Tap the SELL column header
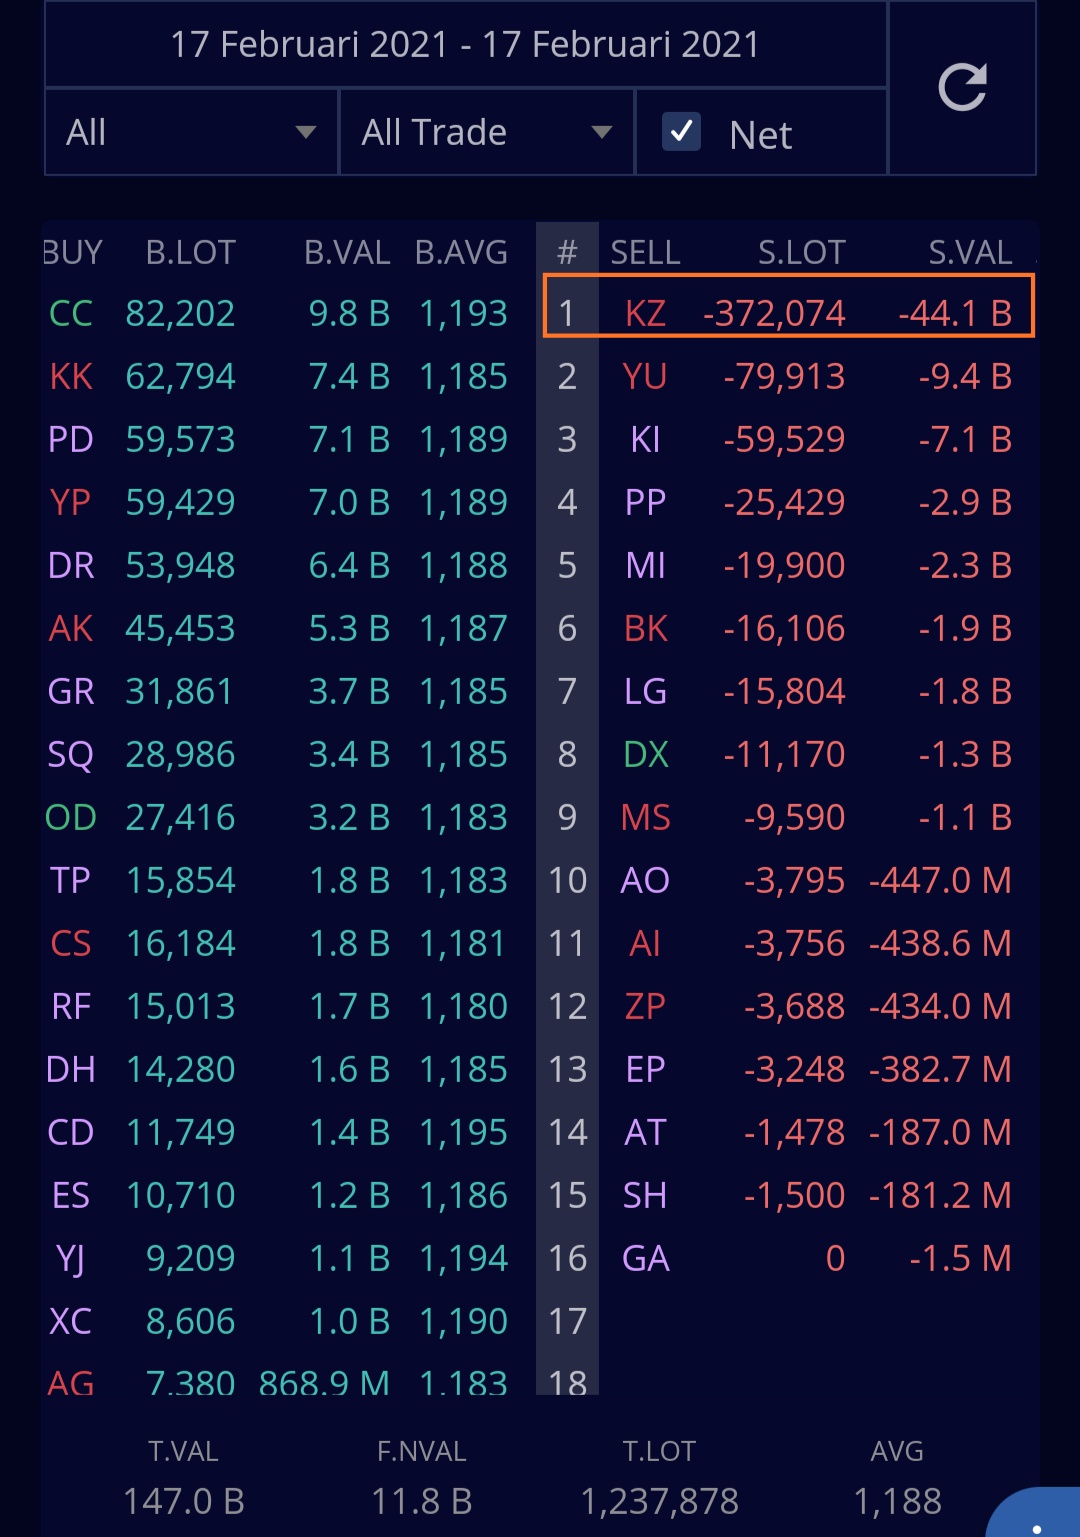Viewport: 1080px width, 1537px height. (645, 252)
